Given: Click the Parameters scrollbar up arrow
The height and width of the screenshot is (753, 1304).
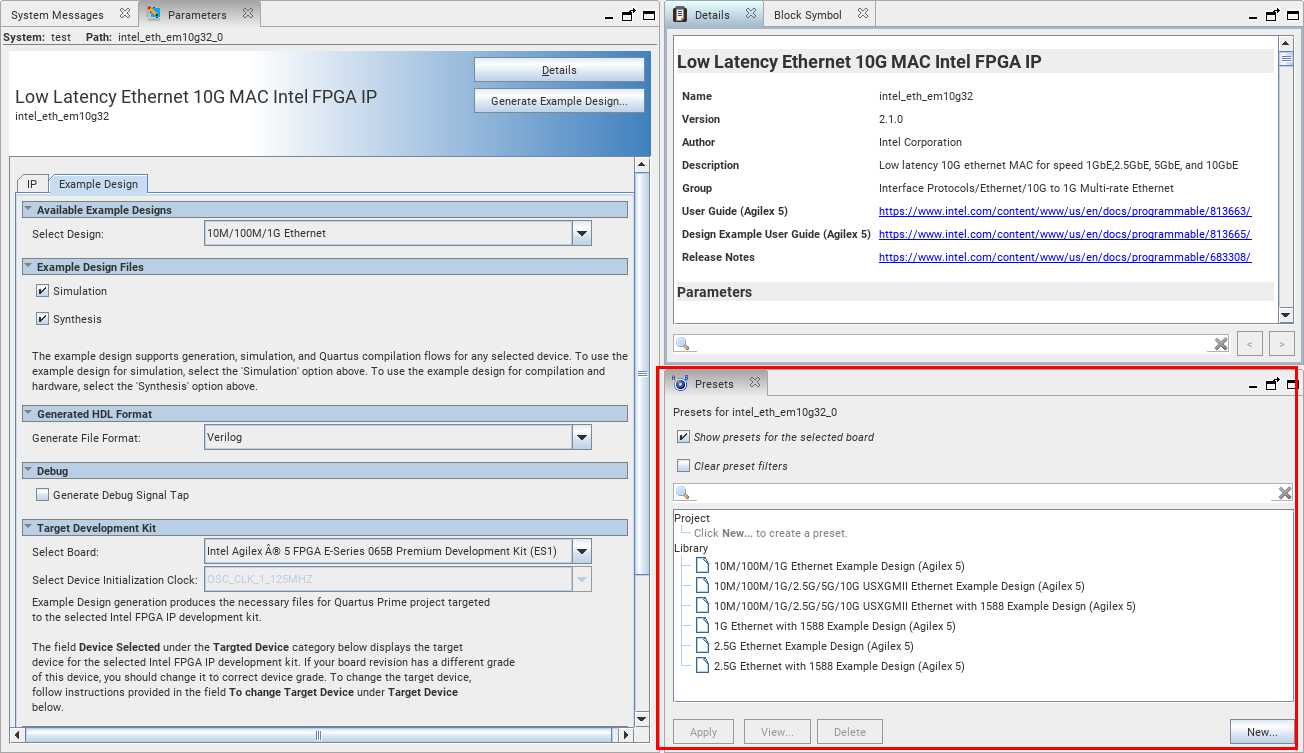Looking at the screenshot, I should click(642, 165).
